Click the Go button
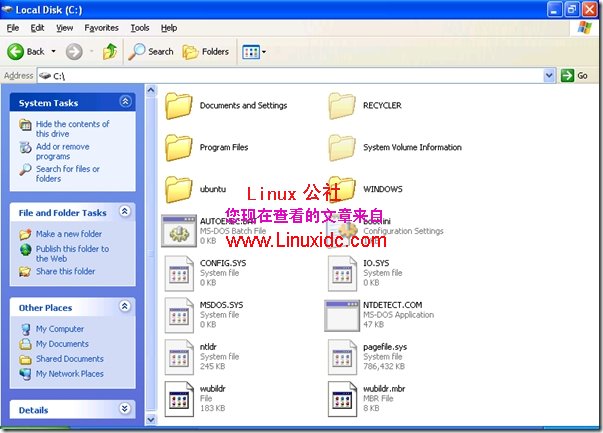The width and height of the screenshot is (603, 433). [x=574, y=75]
